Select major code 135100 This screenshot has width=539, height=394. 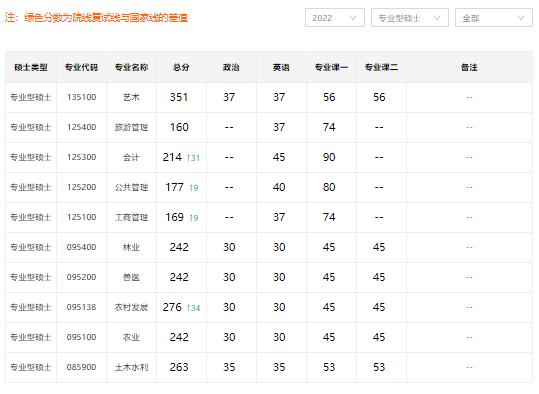[x=81, y=97]
